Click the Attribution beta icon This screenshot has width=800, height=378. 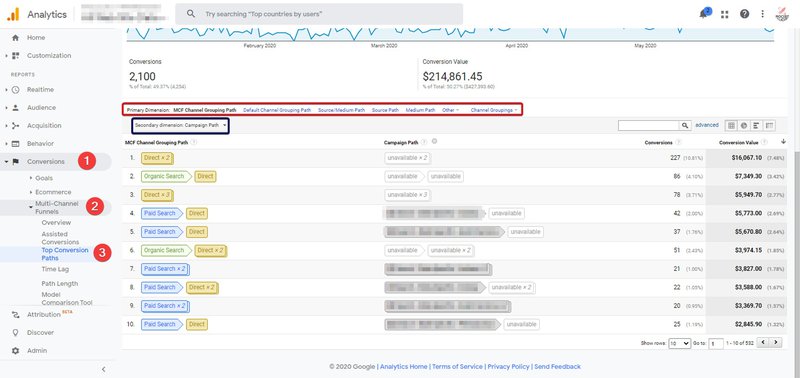[x=15, y=315]
